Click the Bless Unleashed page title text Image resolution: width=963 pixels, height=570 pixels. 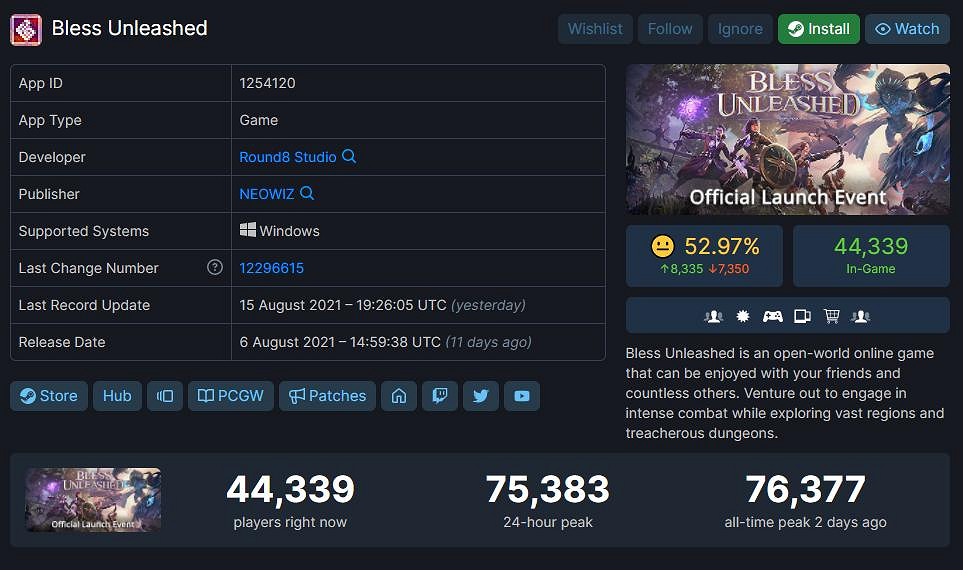pos(130,28)
